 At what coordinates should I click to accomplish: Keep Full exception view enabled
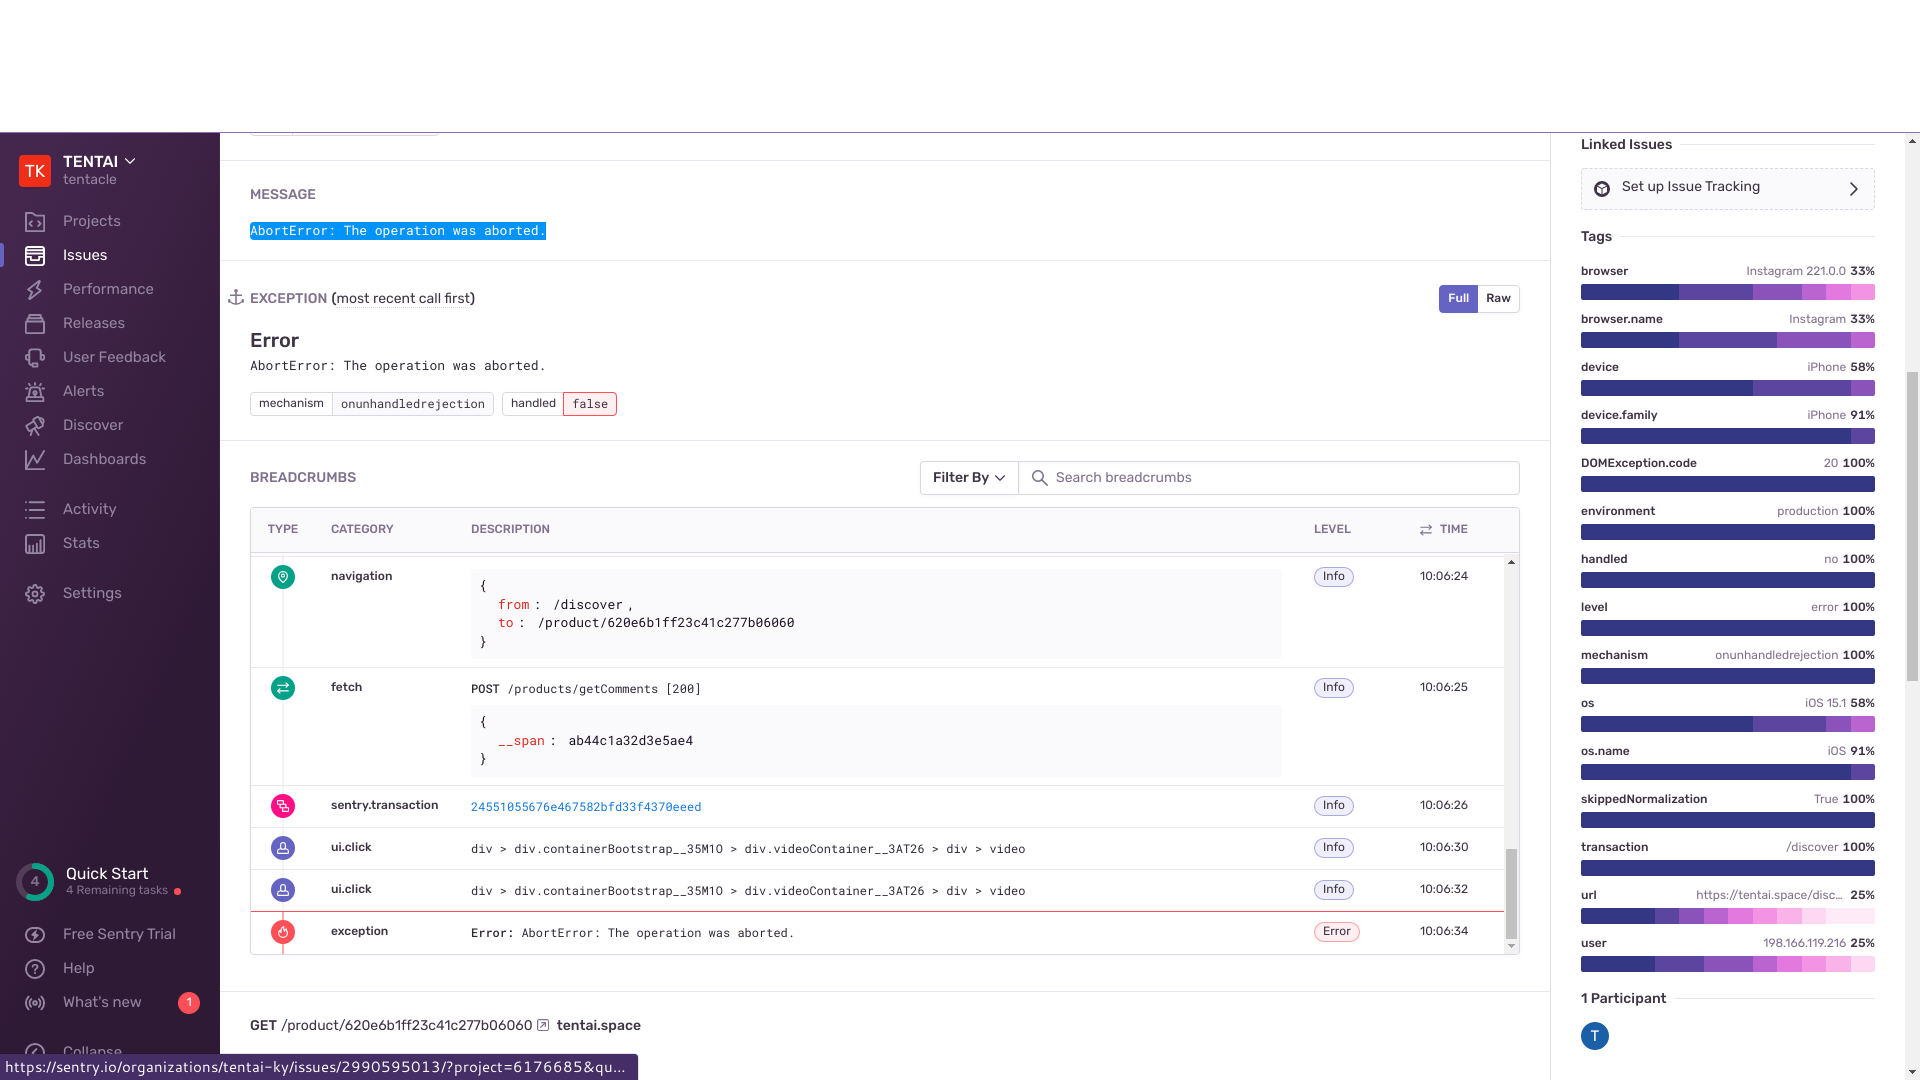(x=1457, y=298)
